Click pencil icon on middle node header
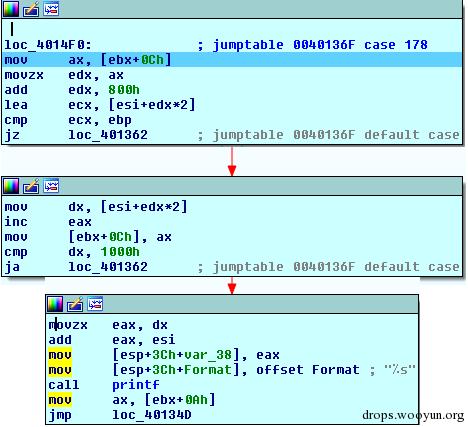Screen dimensions: 468x427 (31, 186)
